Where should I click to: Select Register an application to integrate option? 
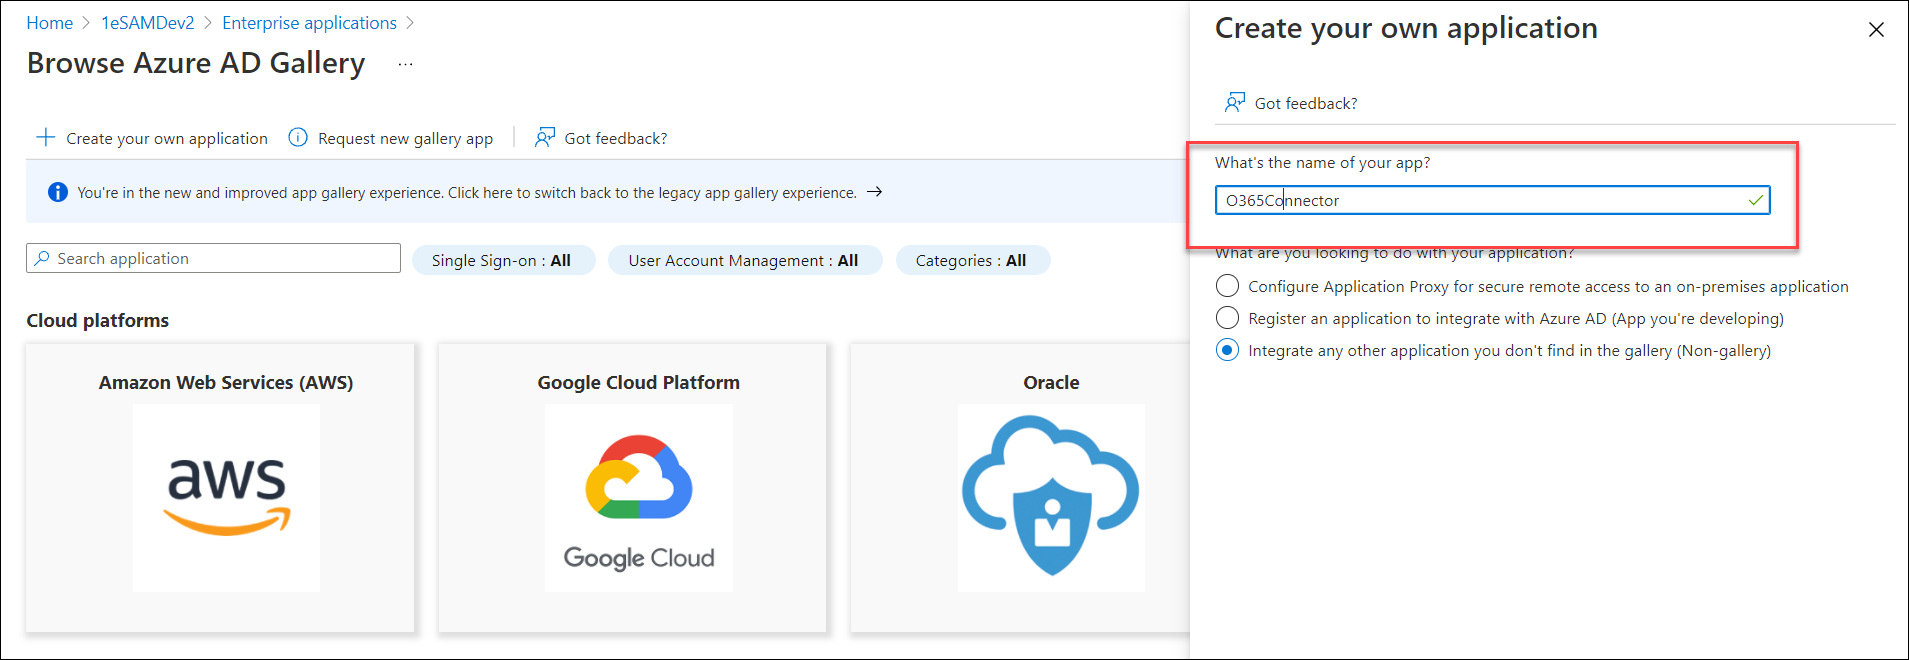pos(1227,318)
